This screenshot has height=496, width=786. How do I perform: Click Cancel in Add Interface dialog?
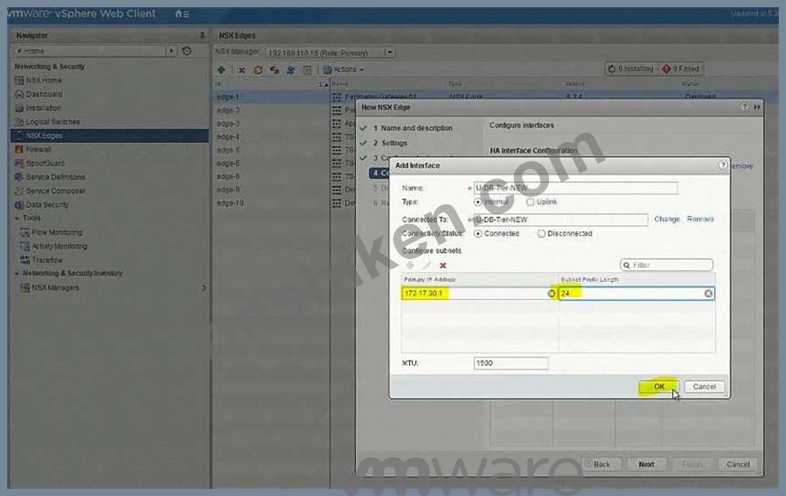coord(704,387)
